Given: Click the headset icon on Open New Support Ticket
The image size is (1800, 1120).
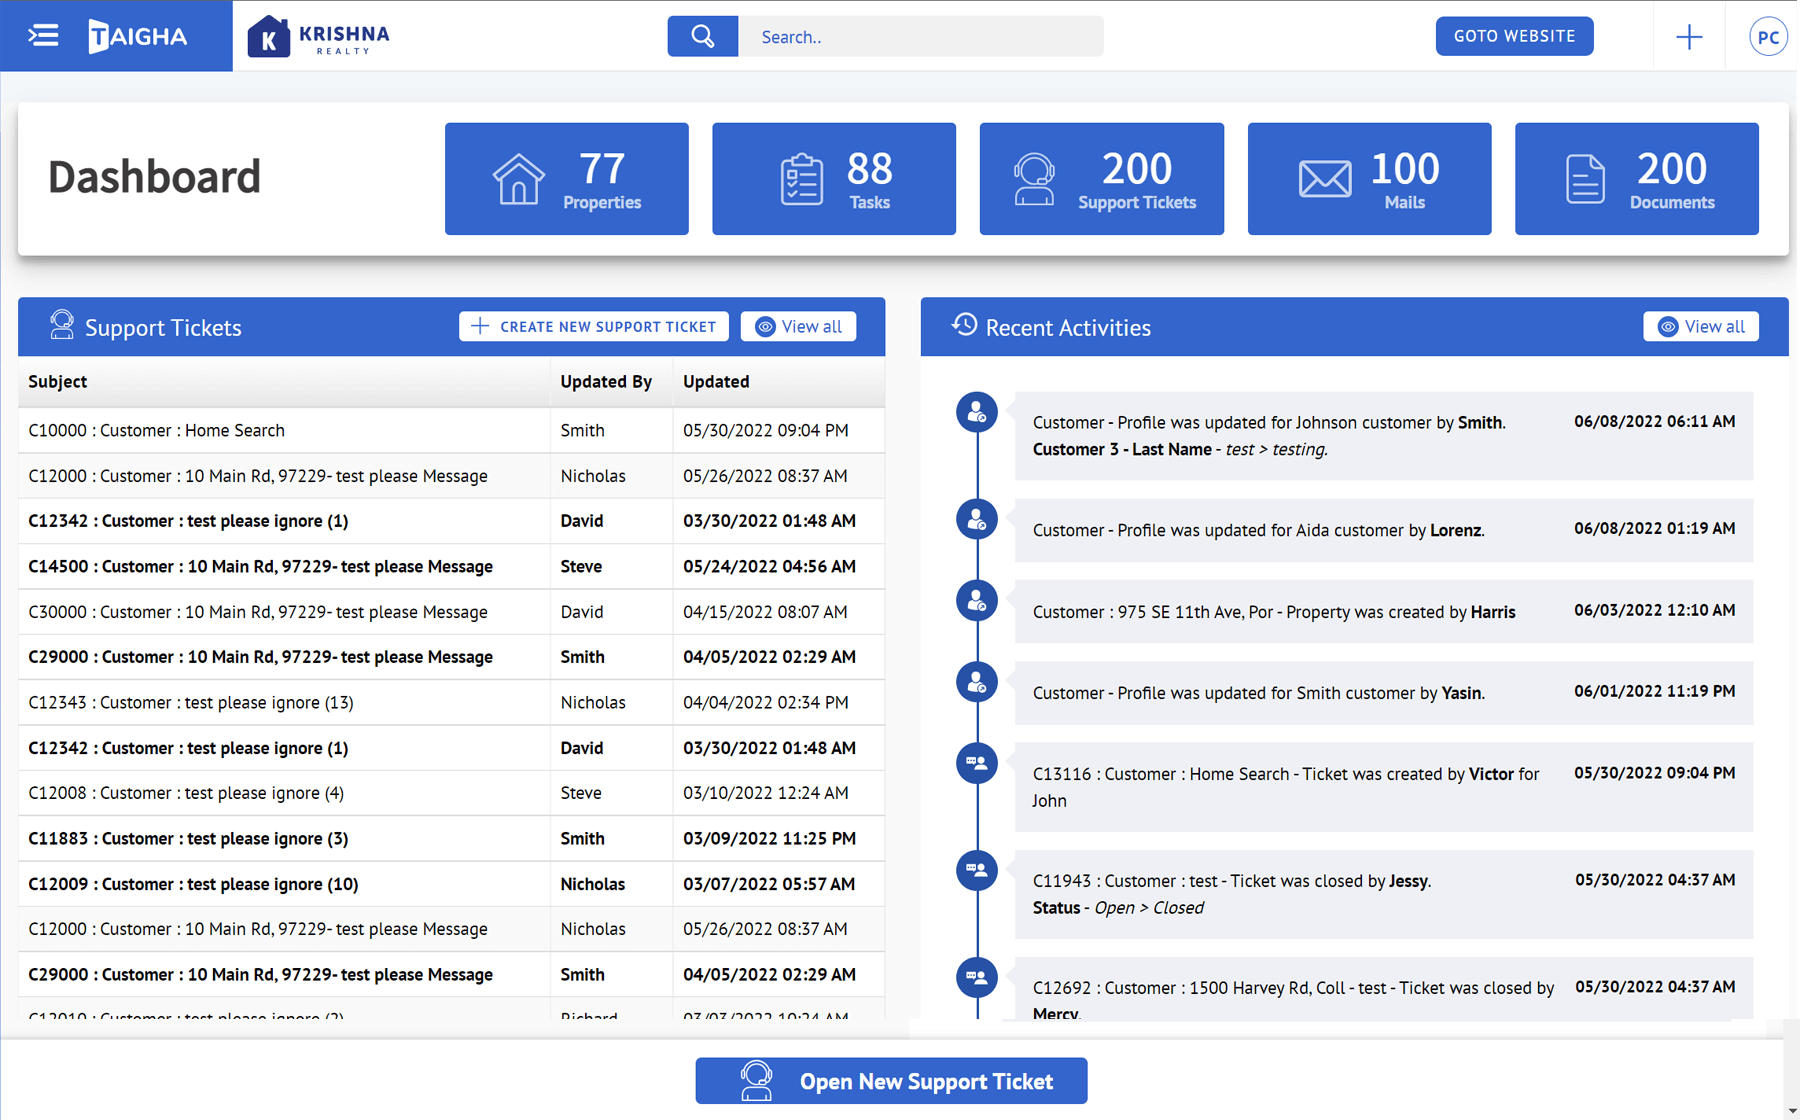Looking at the screenshot, I should coord(757,1081).
